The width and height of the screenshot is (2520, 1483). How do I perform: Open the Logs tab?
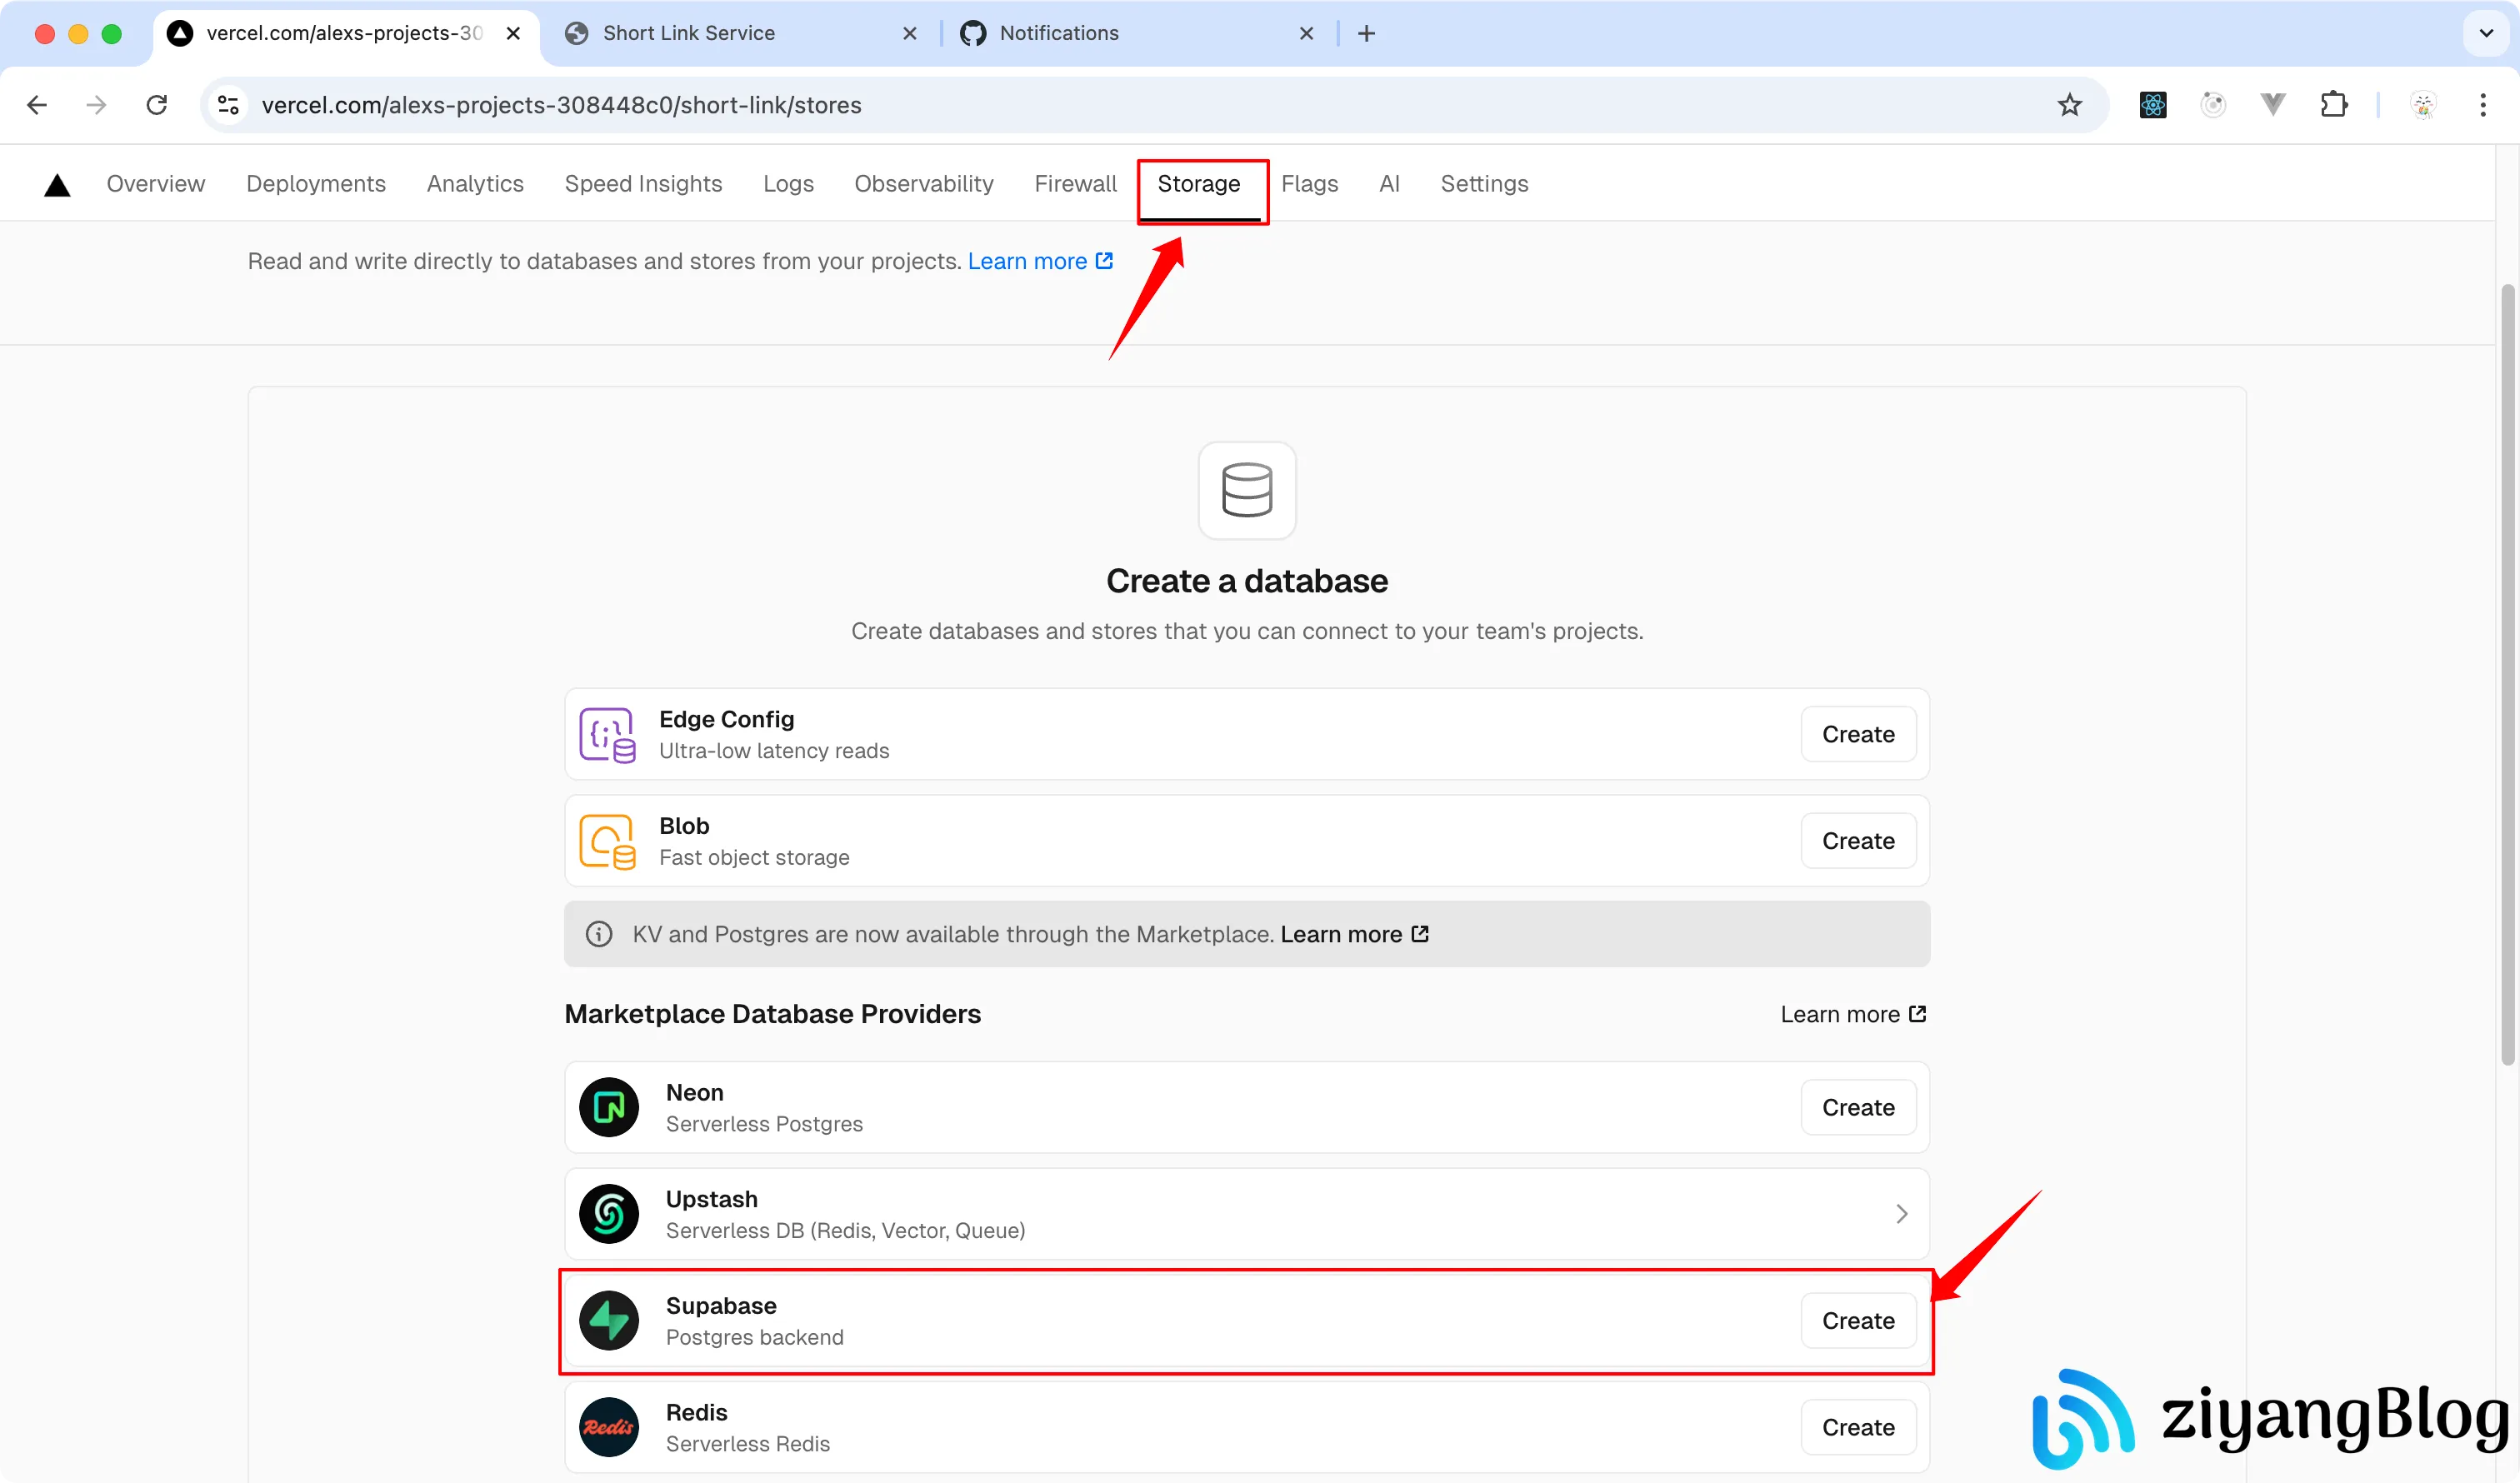pos(788,184)
